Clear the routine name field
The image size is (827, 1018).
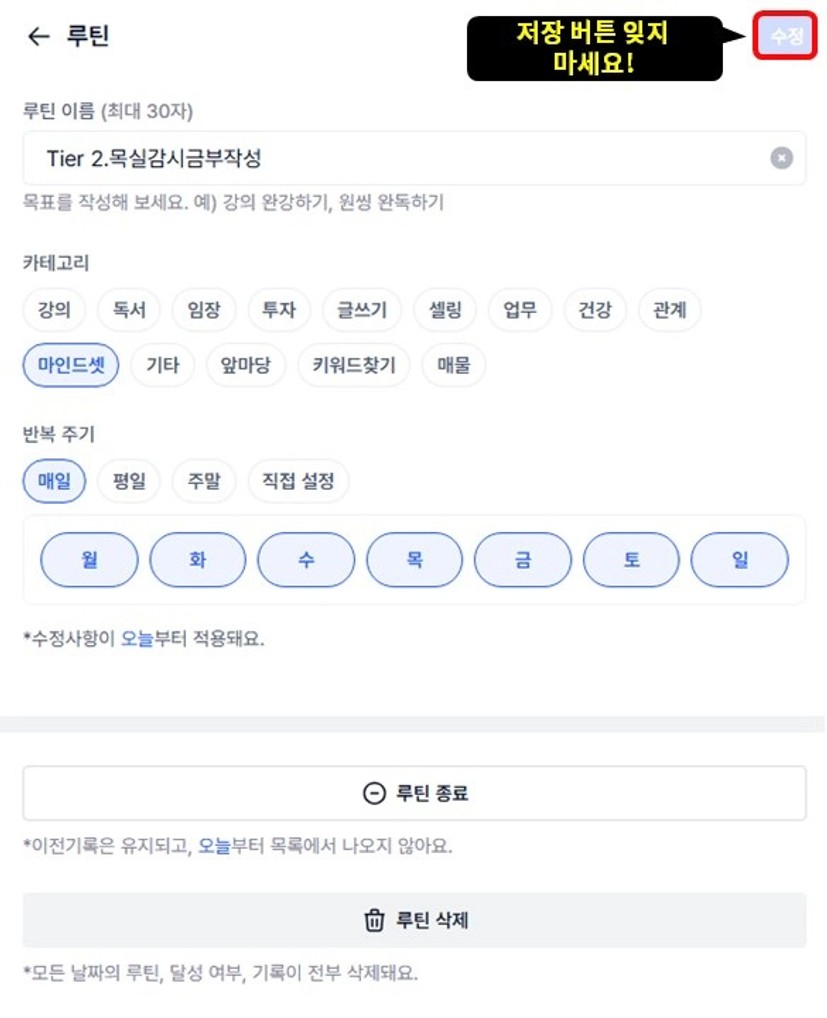pos(781,158)
